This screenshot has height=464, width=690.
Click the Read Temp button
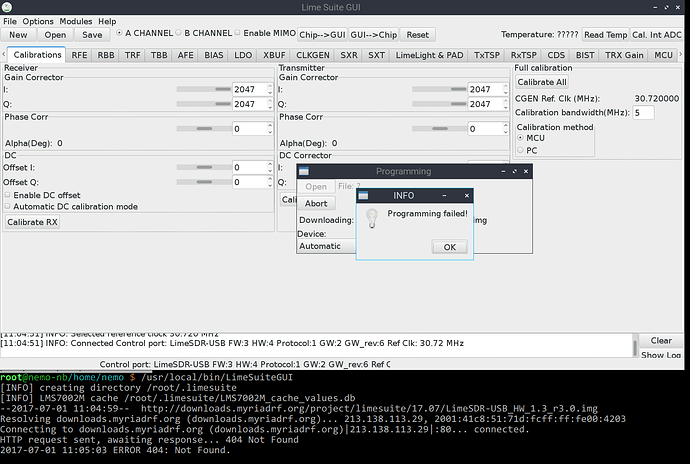pos(605,34)
